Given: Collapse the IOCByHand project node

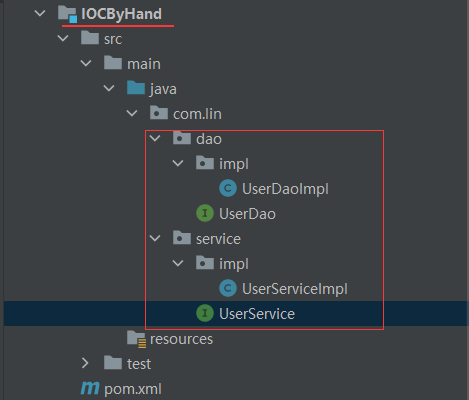Looking at the screenshot, I should tap(40, 14).
